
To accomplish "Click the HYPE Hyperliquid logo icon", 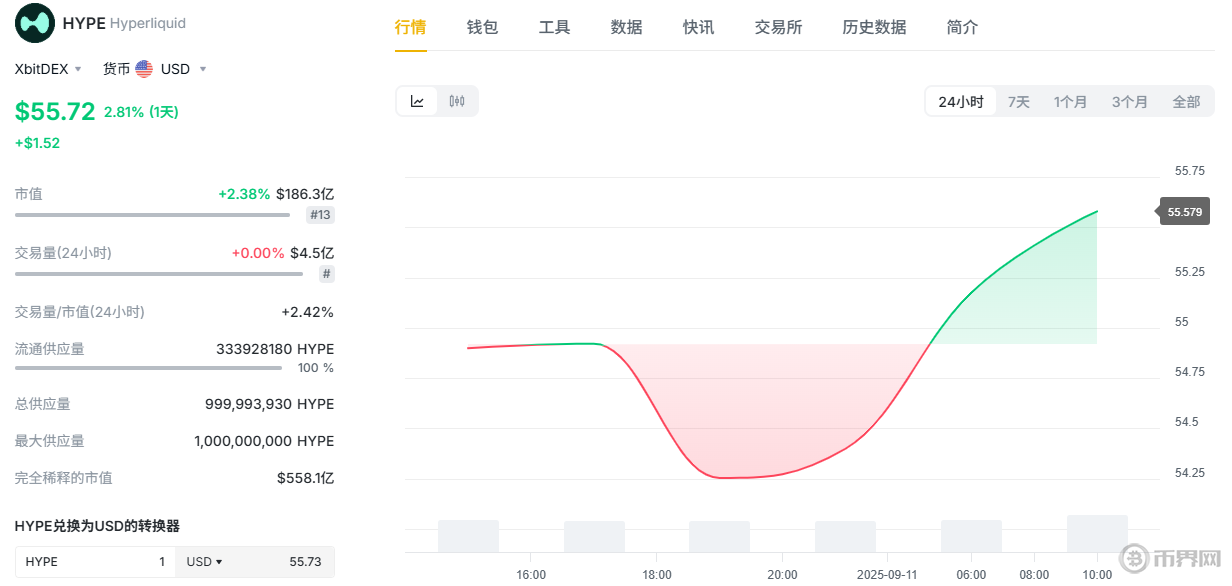I will click(x=35, y=23).
